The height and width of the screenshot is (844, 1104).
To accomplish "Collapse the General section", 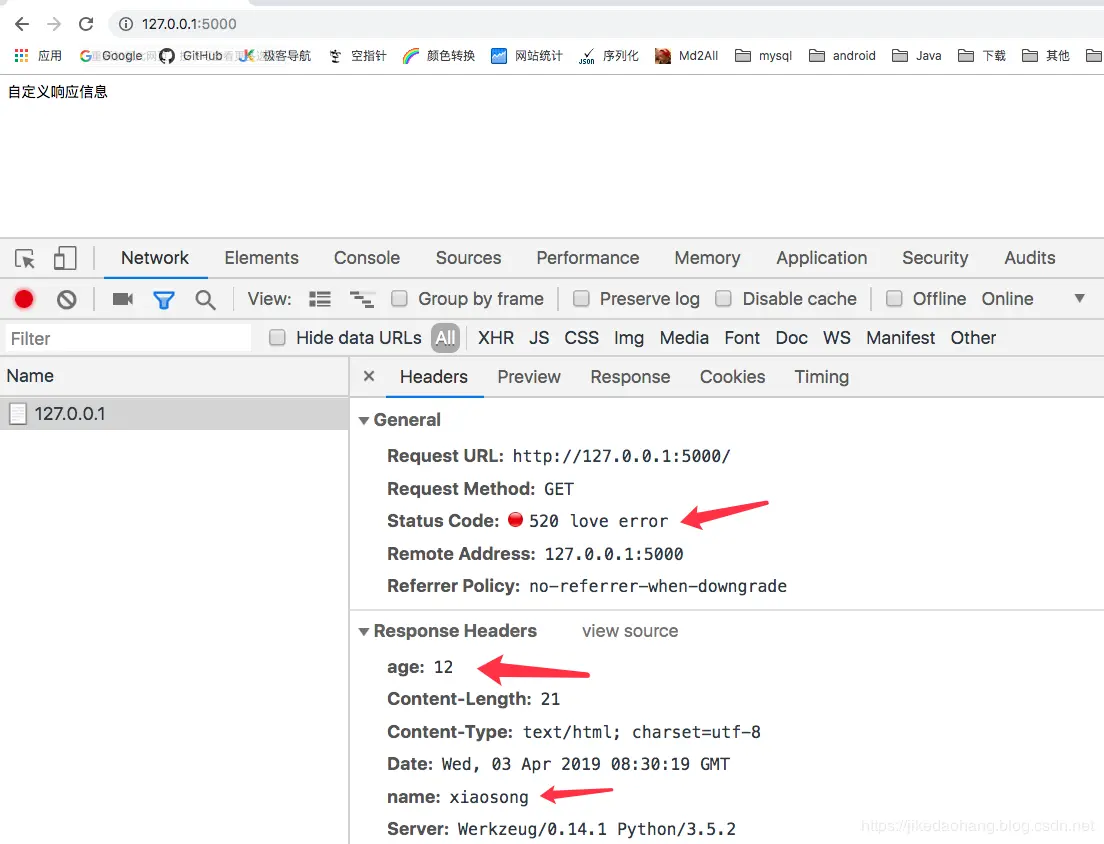I will pos(364,420).
